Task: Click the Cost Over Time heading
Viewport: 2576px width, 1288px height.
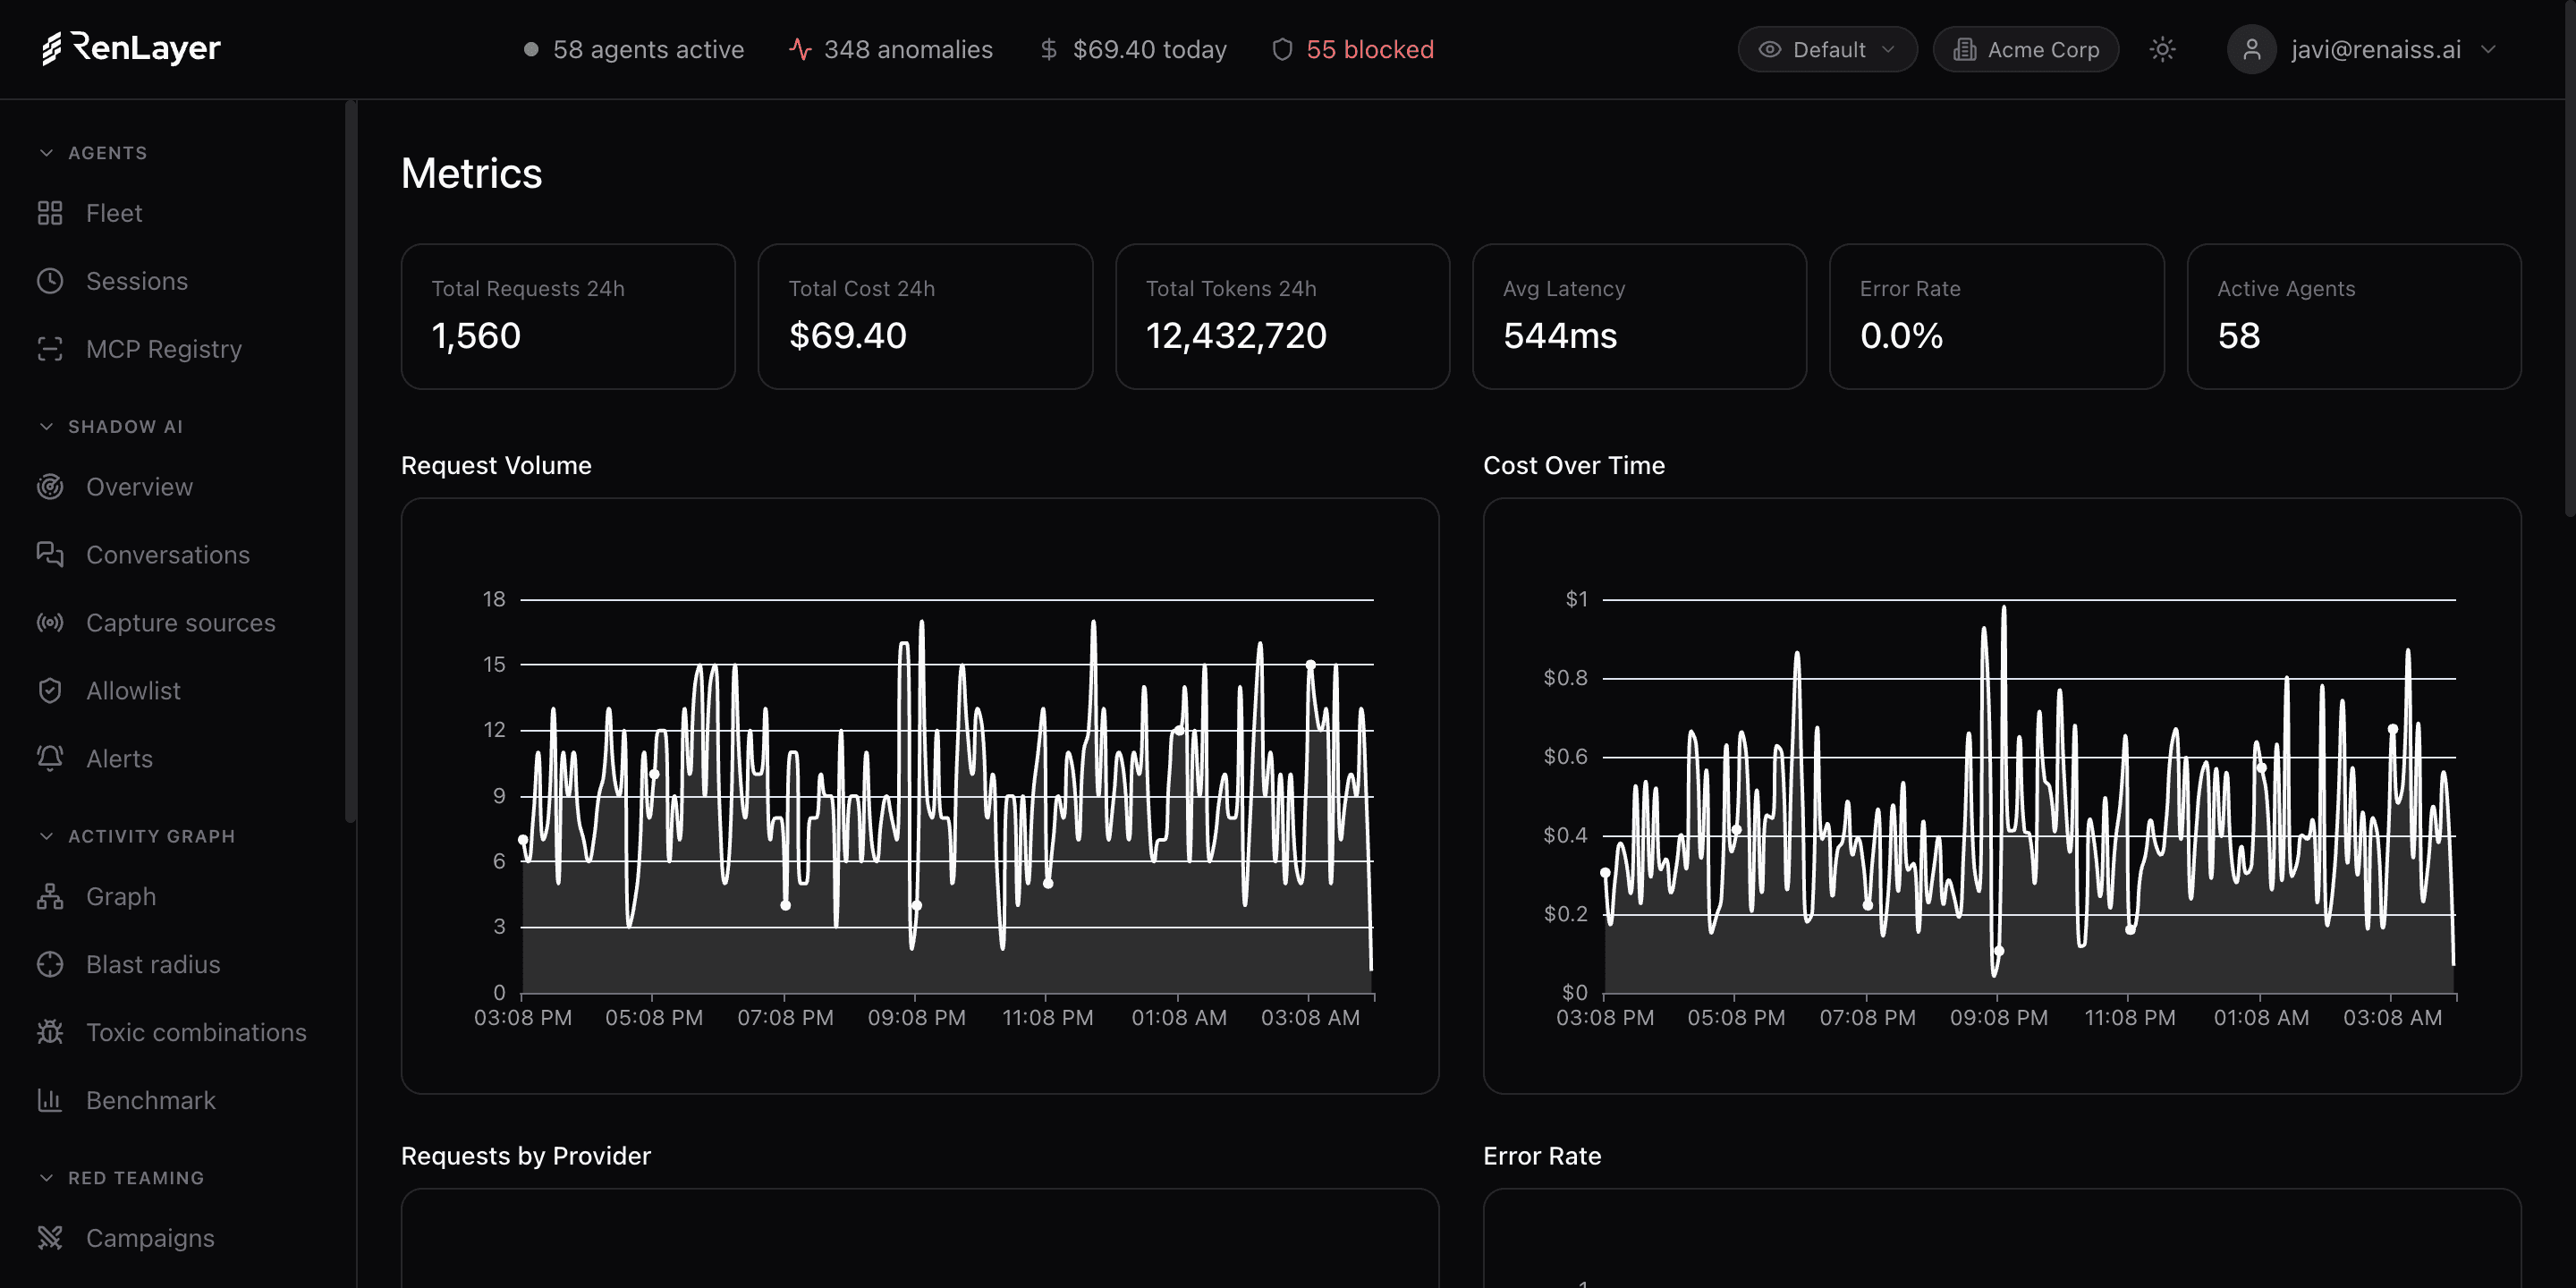Action: click(x=1574, y=465)
